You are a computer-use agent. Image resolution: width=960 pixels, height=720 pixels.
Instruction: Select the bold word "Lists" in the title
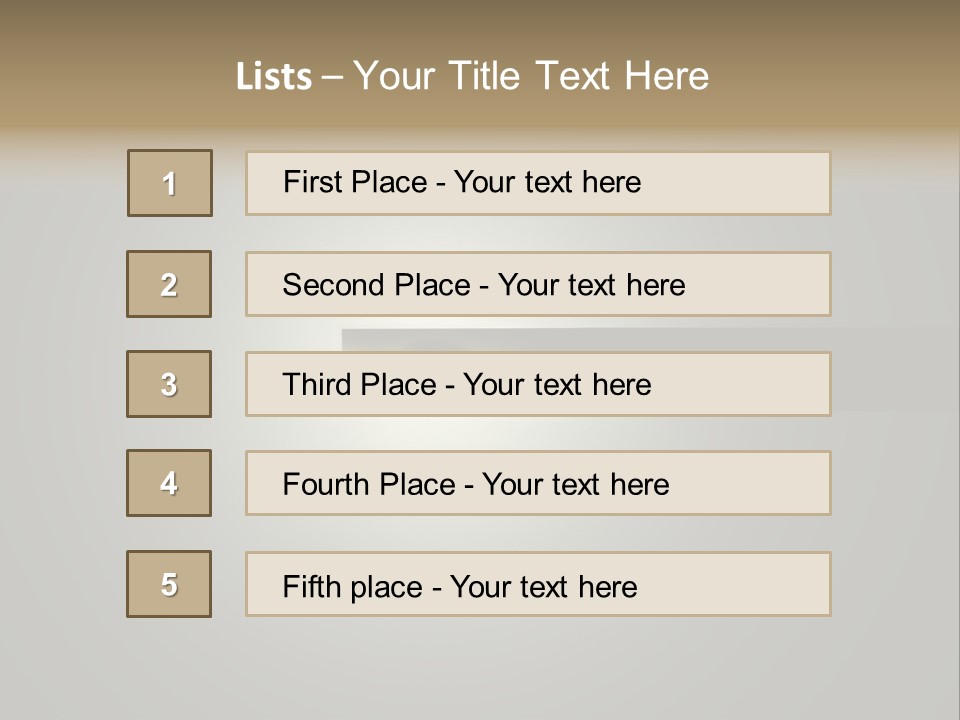[x=274, y=77]
